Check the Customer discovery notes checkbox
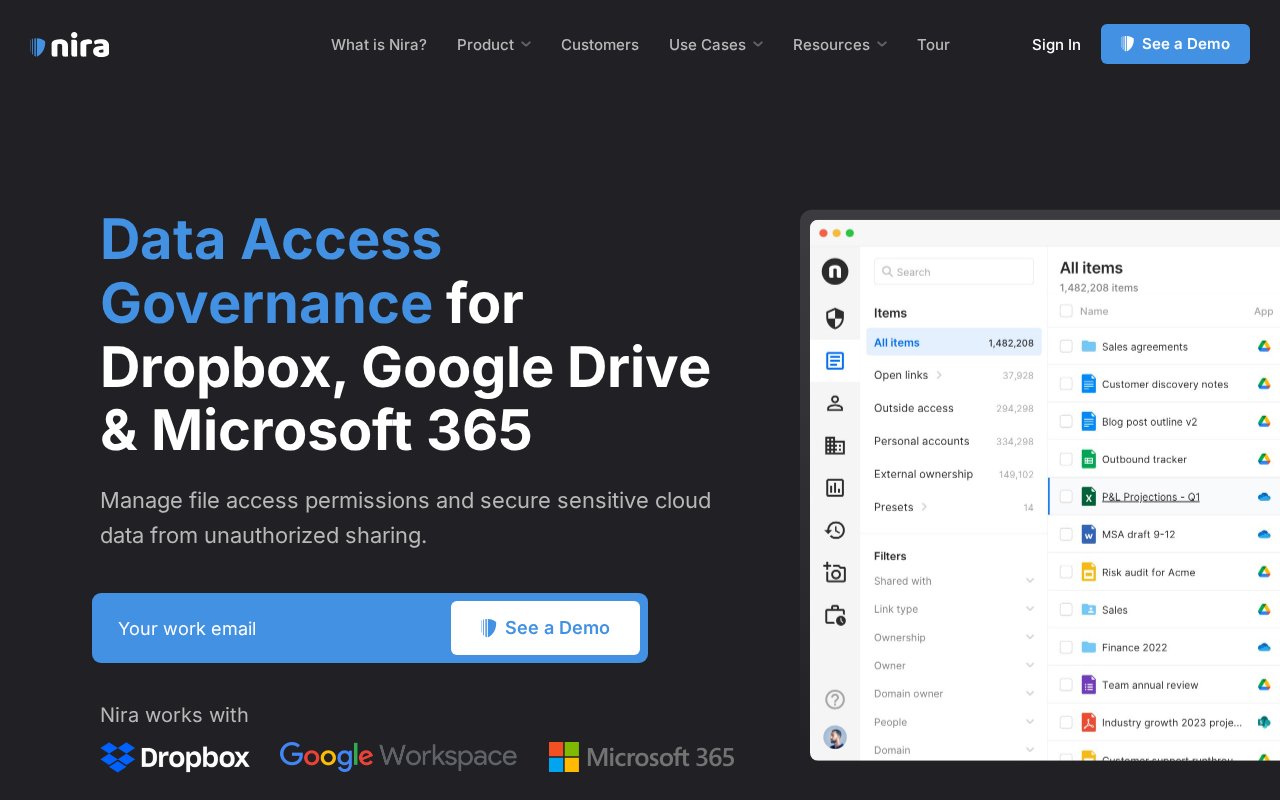This screenshot has height=800, width=1280. click(1066, 384)
